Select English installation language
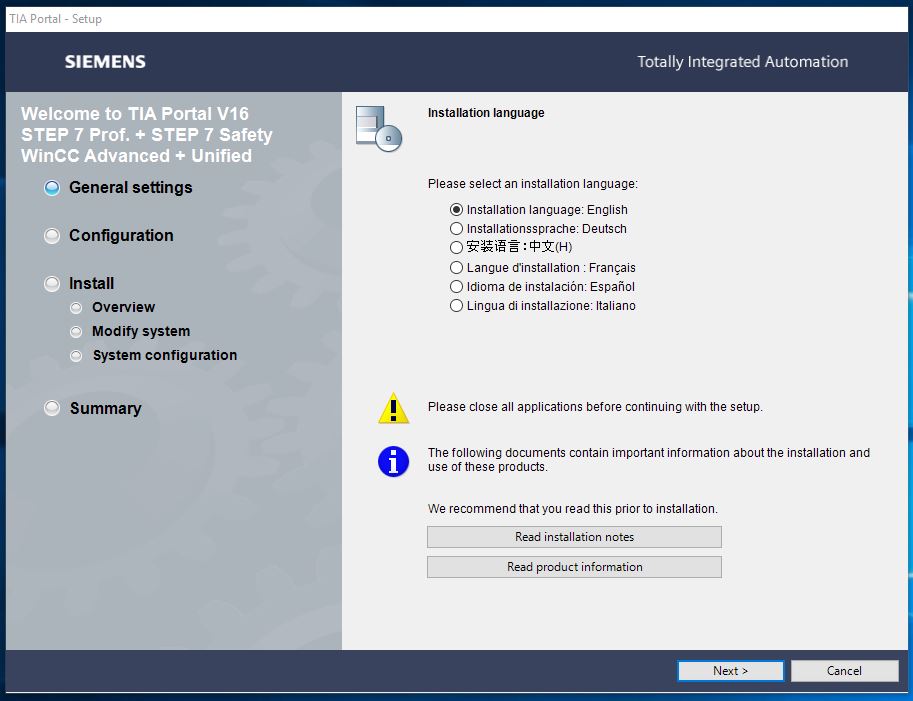This screenshot has height=701, width=913. tap(457, 210)
